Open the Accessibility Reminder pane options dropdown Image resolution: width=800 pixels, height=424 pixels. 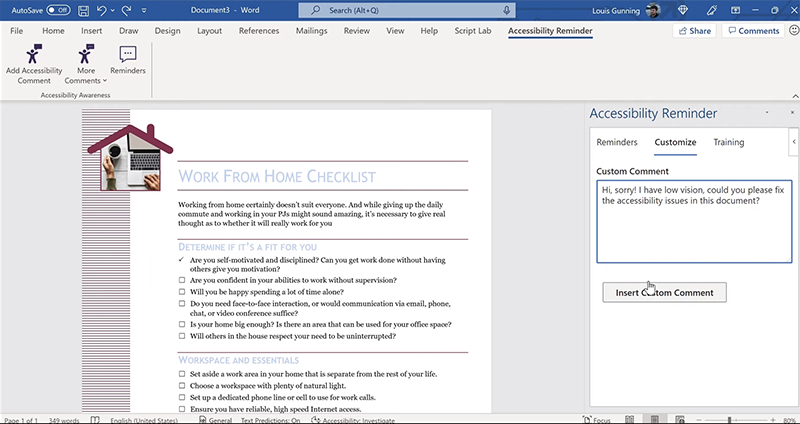pos(765,114)
